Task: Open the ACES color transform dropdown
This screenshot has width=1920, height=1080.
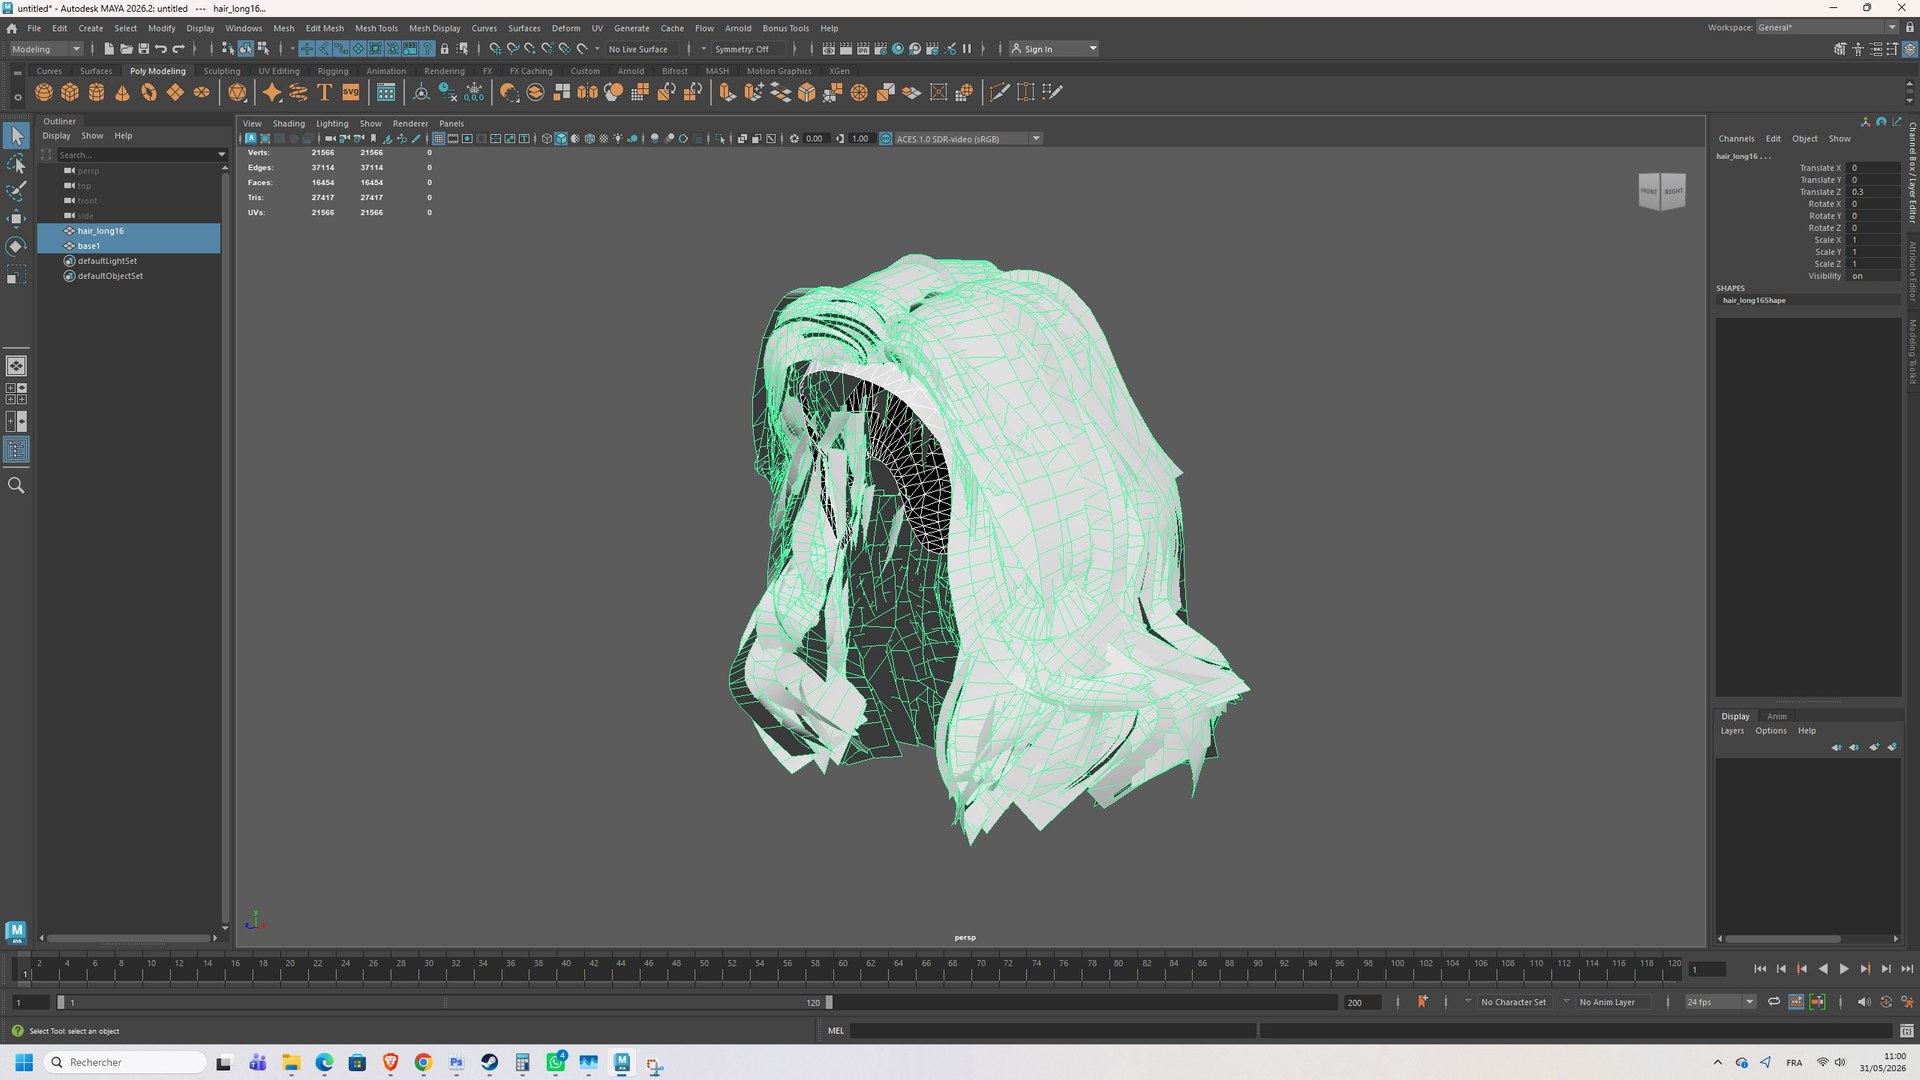Action: coord(967,139)
